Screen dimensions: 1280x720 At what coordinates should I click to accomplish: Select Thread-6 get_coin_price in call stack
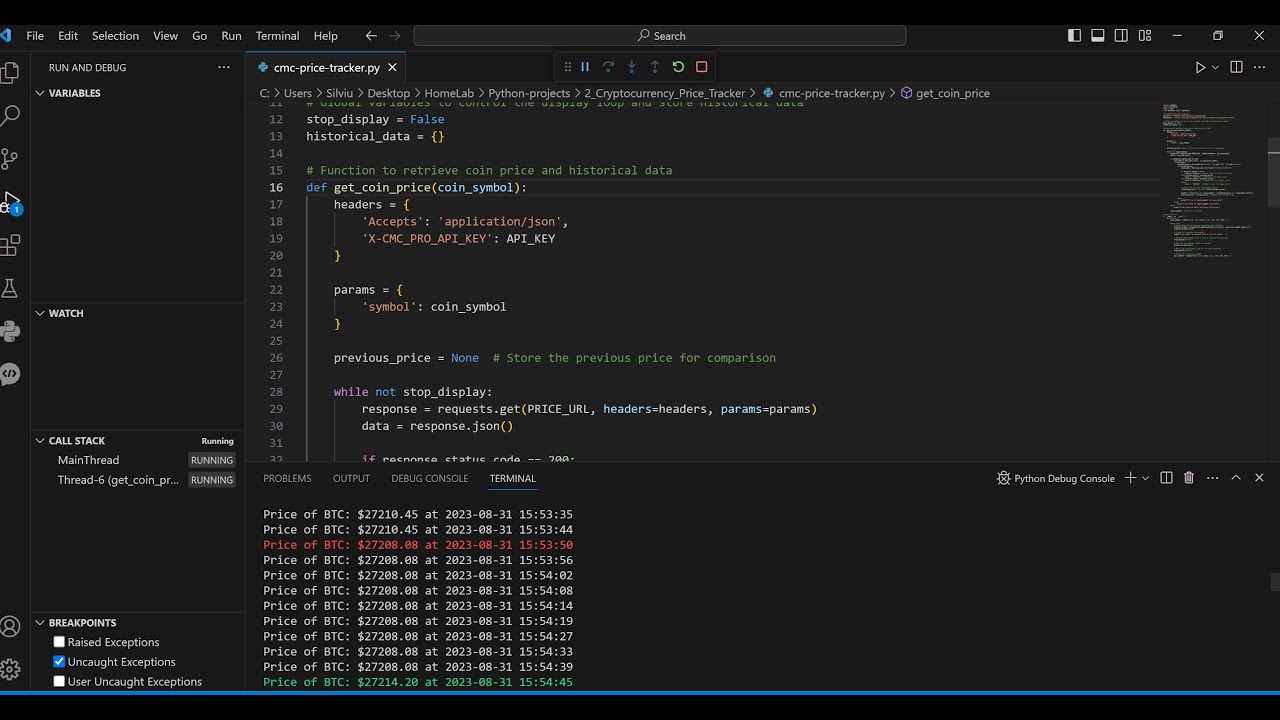(x=118, y=480)
